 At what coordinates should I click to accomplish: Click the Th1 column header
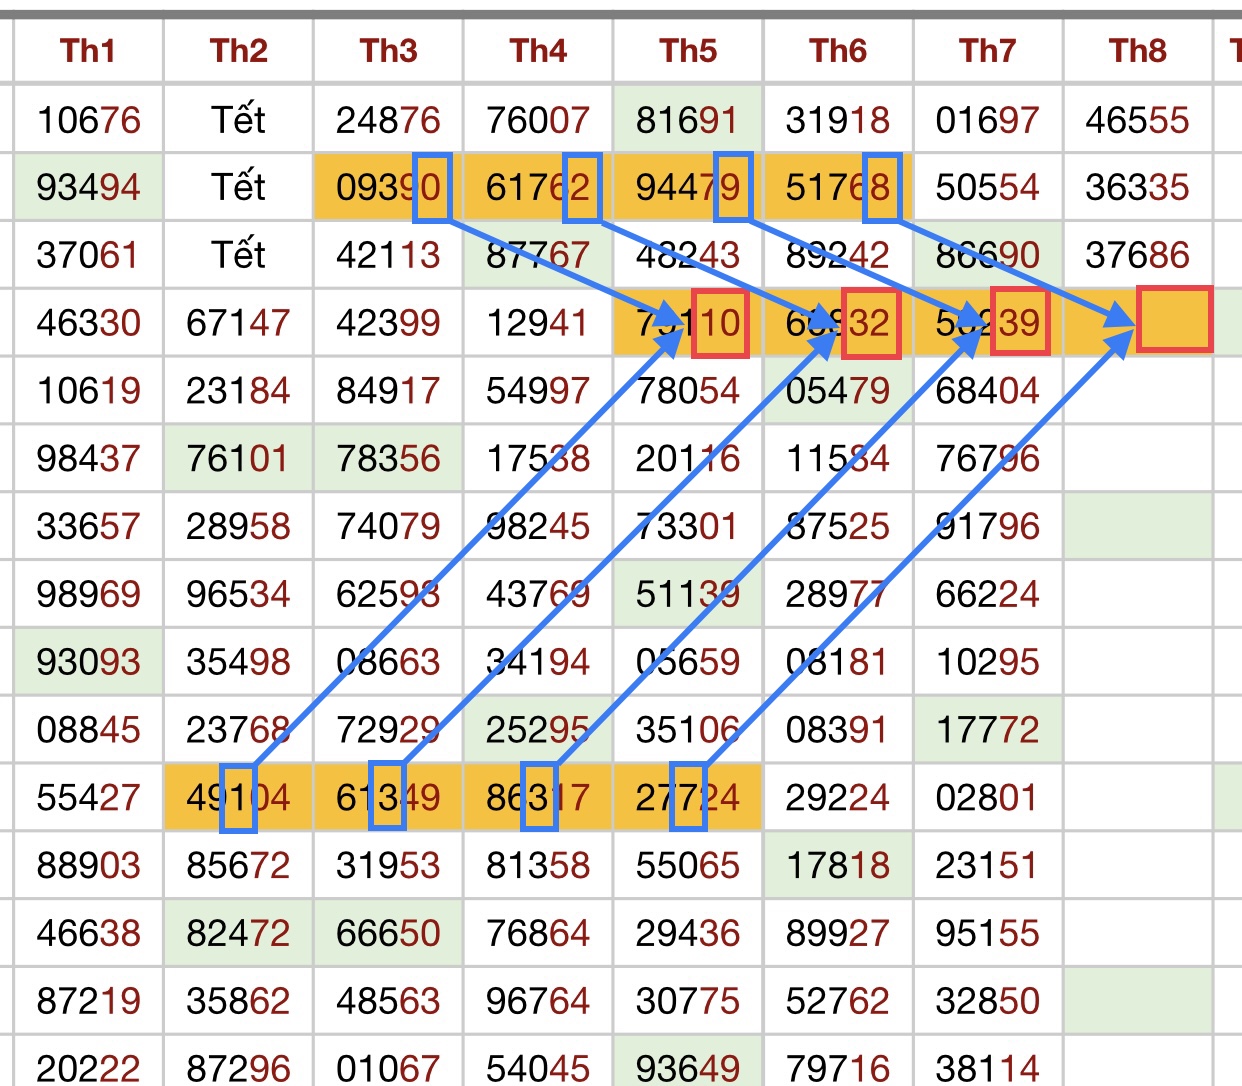88,51
